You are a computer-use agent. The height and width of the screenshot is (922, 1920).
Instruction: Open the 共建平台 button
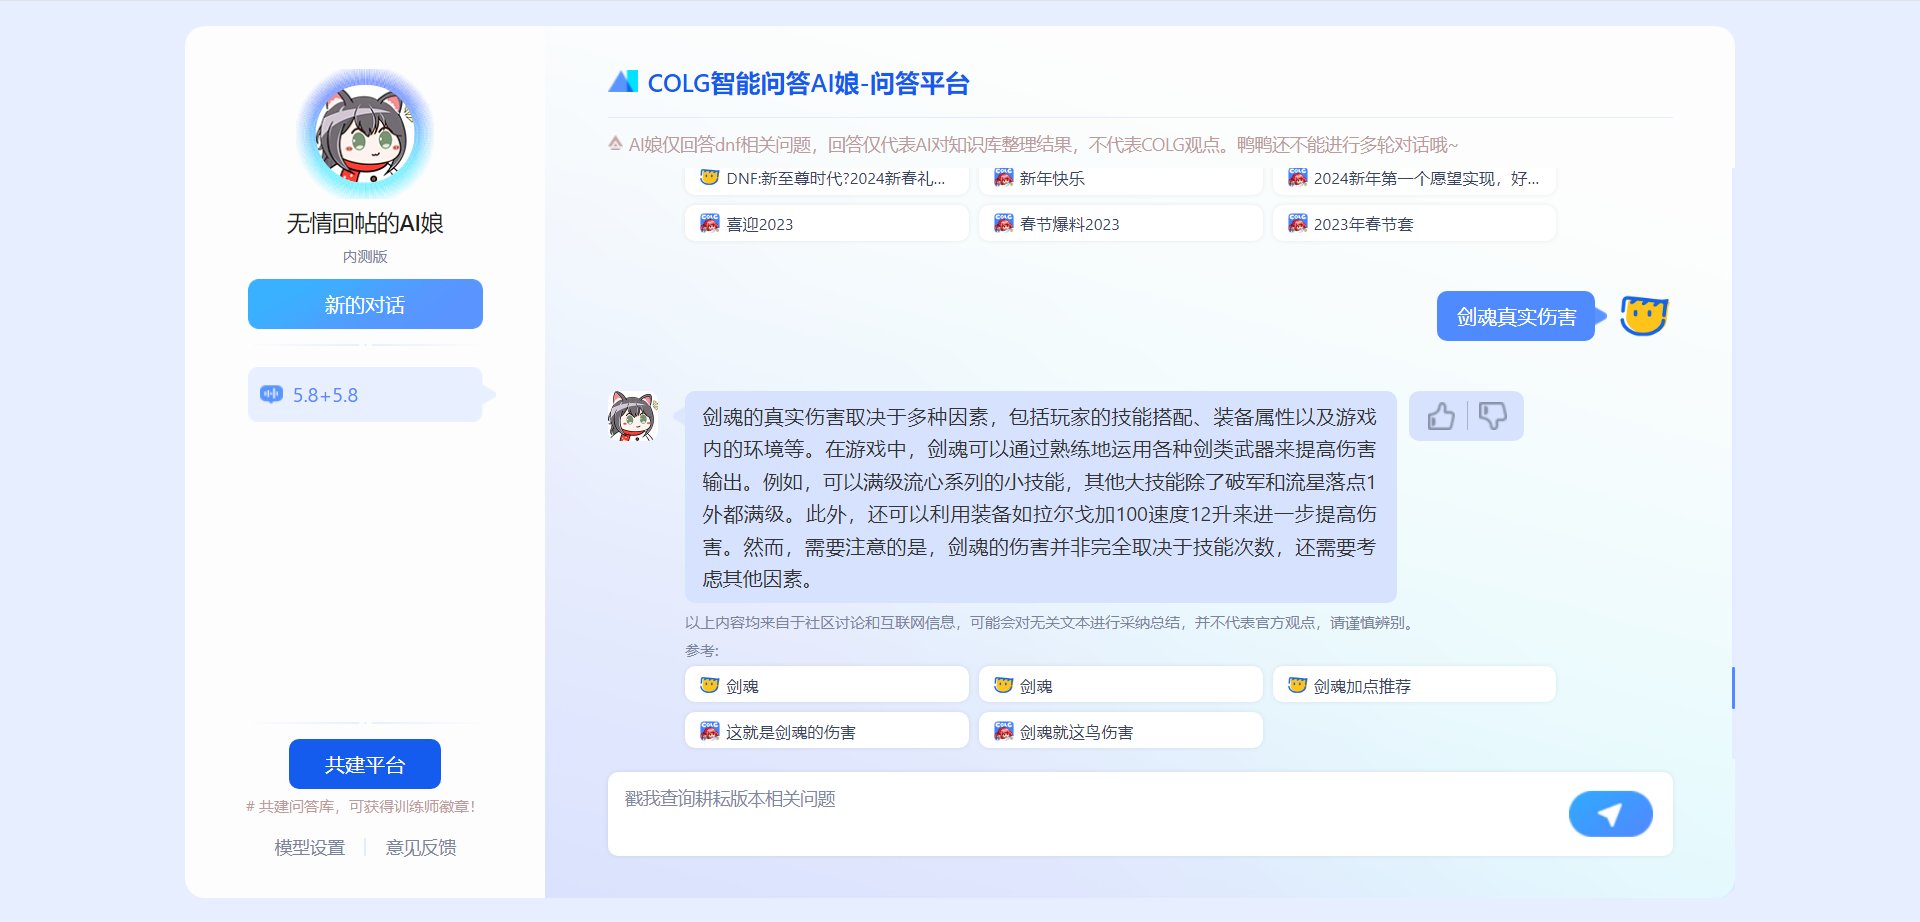click(x=365, y=764)
